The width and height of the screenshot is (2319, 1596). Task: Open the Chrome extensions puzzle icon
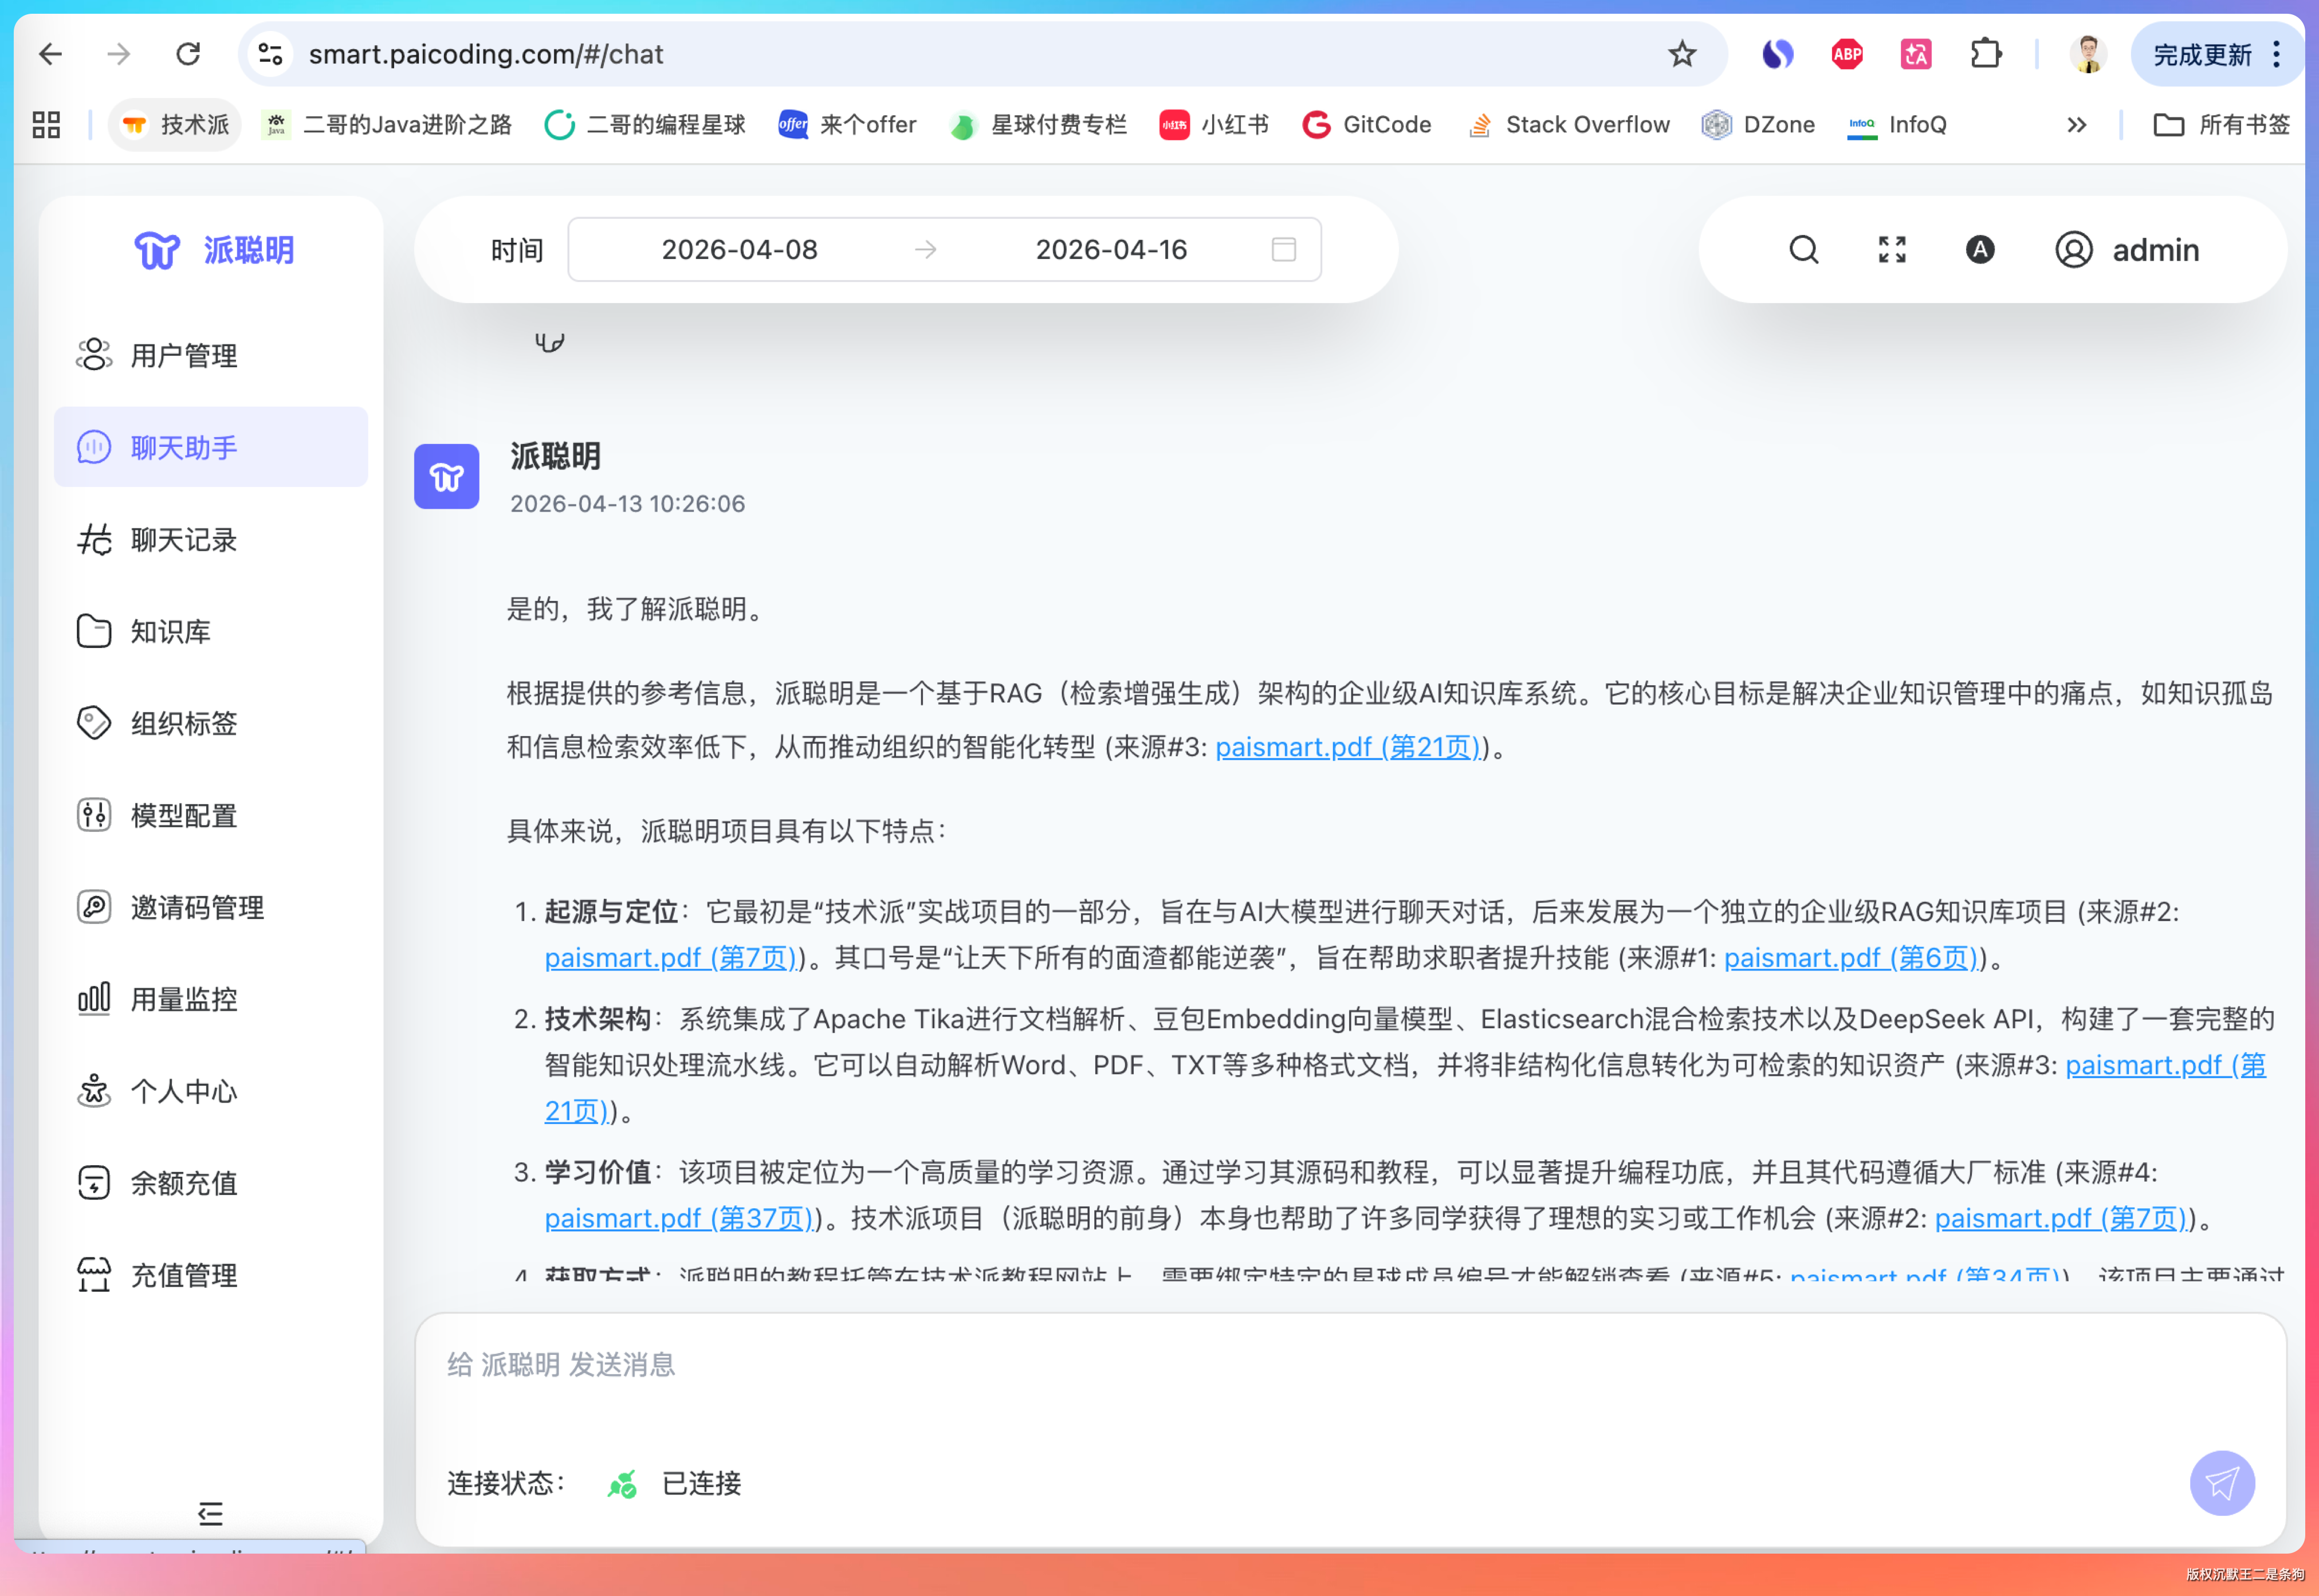point(1985,54)
